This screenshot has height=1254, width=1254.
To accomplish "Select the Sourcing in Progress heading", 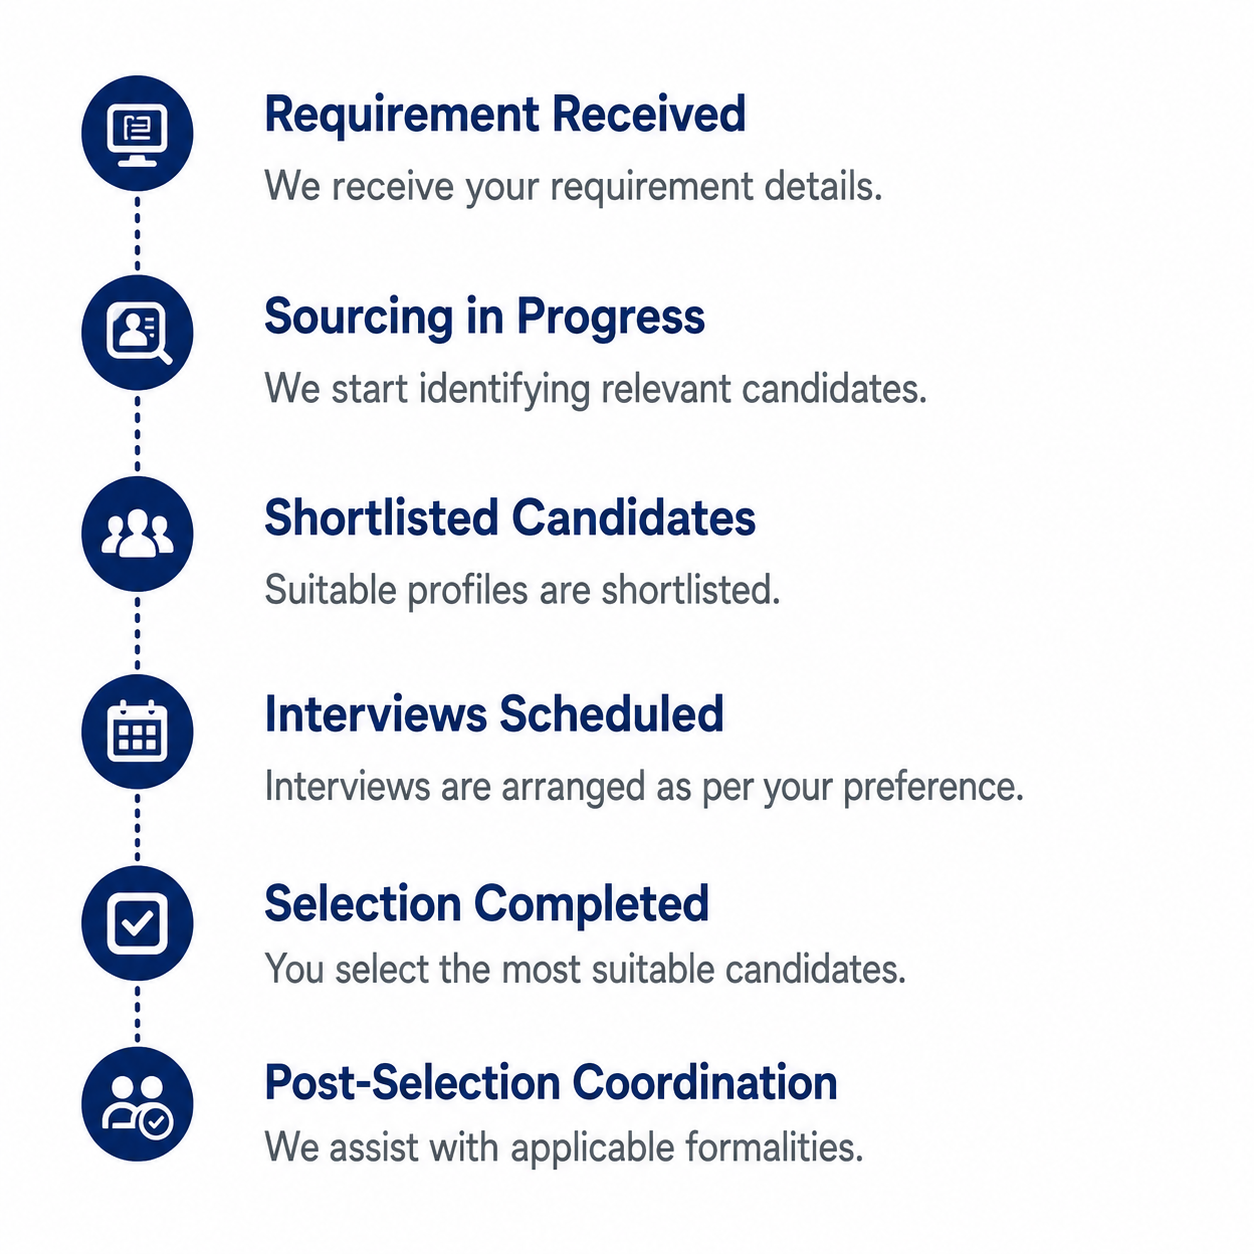I will tap(484, 317).
